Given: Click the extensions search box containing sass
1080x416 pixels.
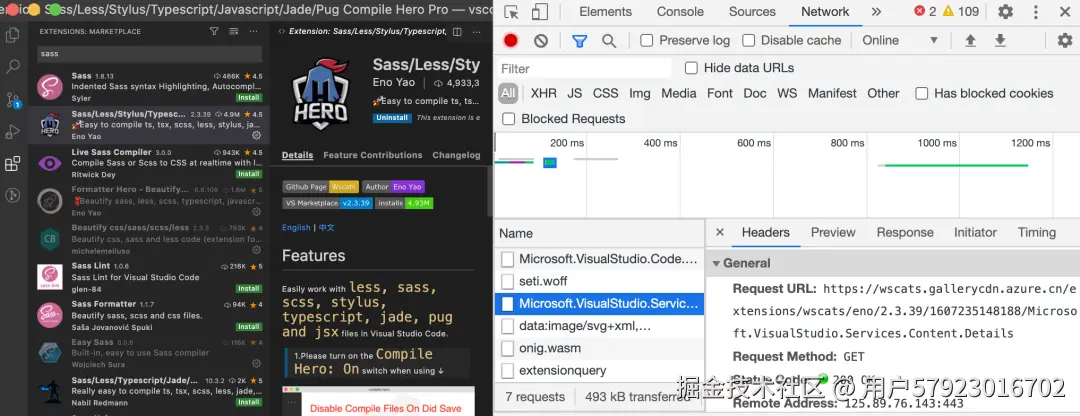Looking at the screenshot, I should (149, 54).
